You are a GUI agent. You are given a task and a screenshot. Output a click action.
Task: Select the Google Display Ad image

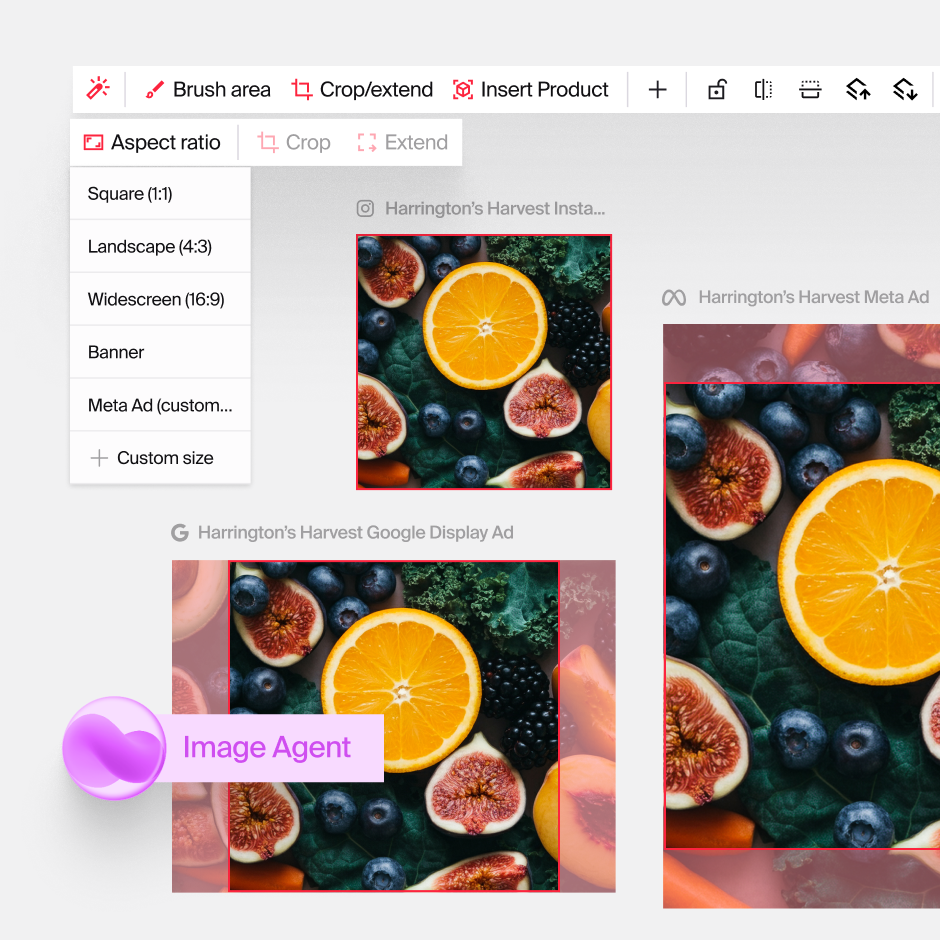[x=394, y=726]
